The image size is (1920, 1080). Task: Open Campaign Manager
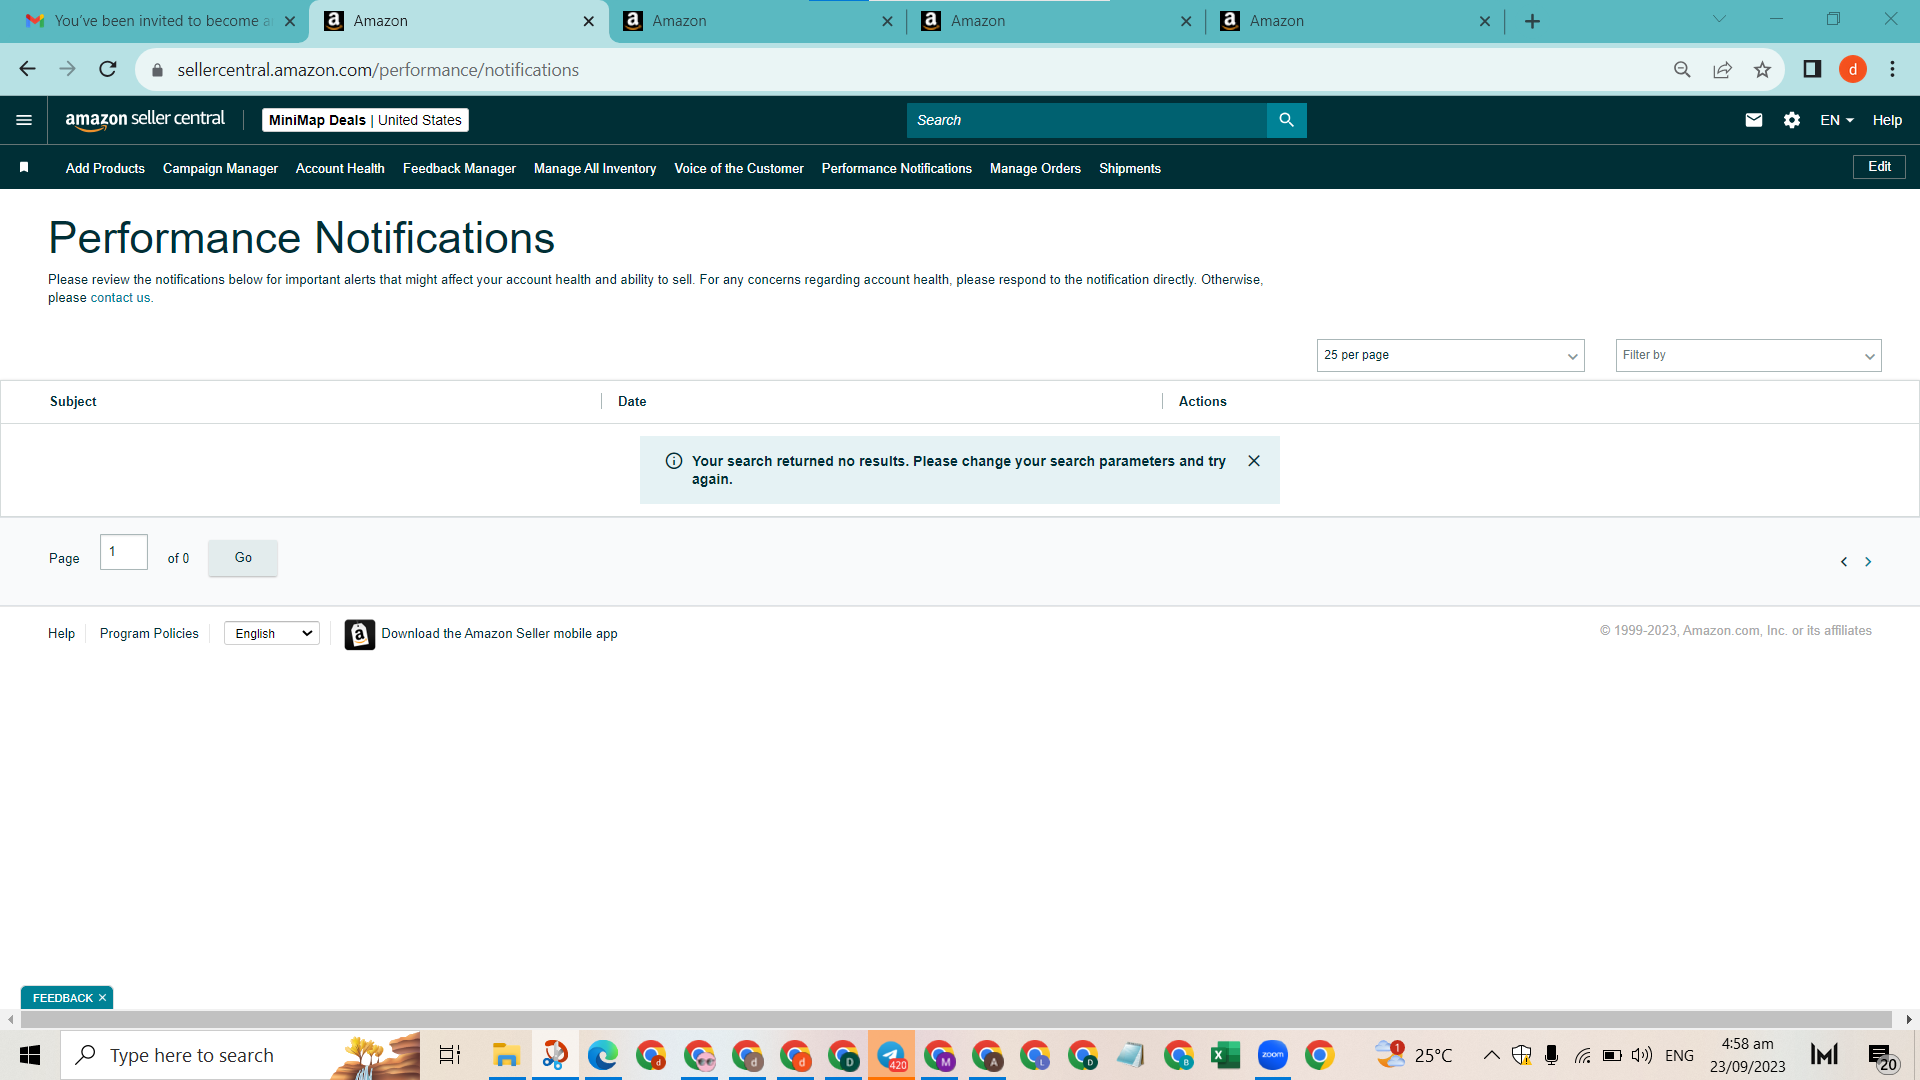coord(220,168)
